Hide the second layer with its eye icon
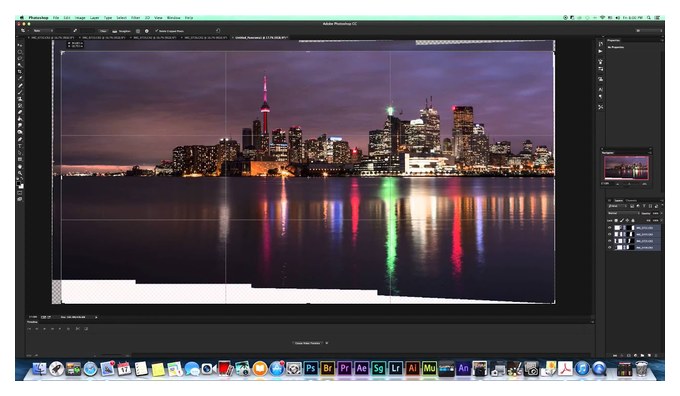Screen dimensions: 680x396 609,234
